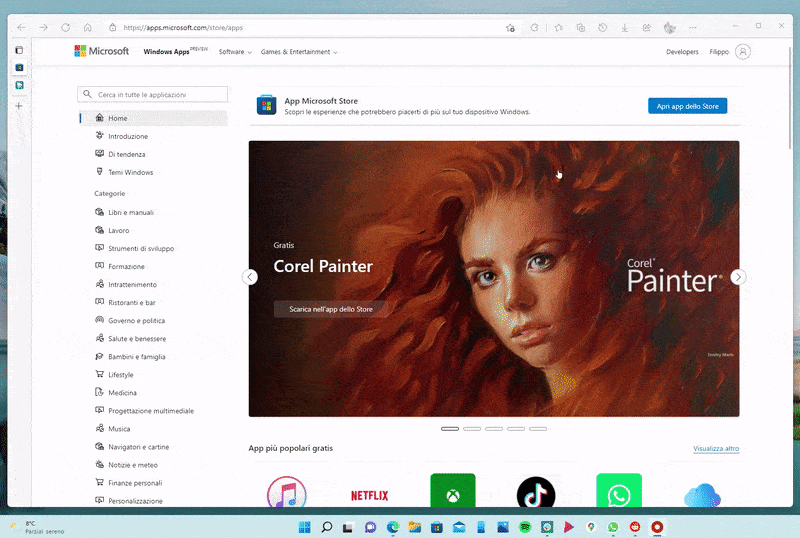Open the Downloads panel
Screen dimensions: 800x538
click(624, 28)
